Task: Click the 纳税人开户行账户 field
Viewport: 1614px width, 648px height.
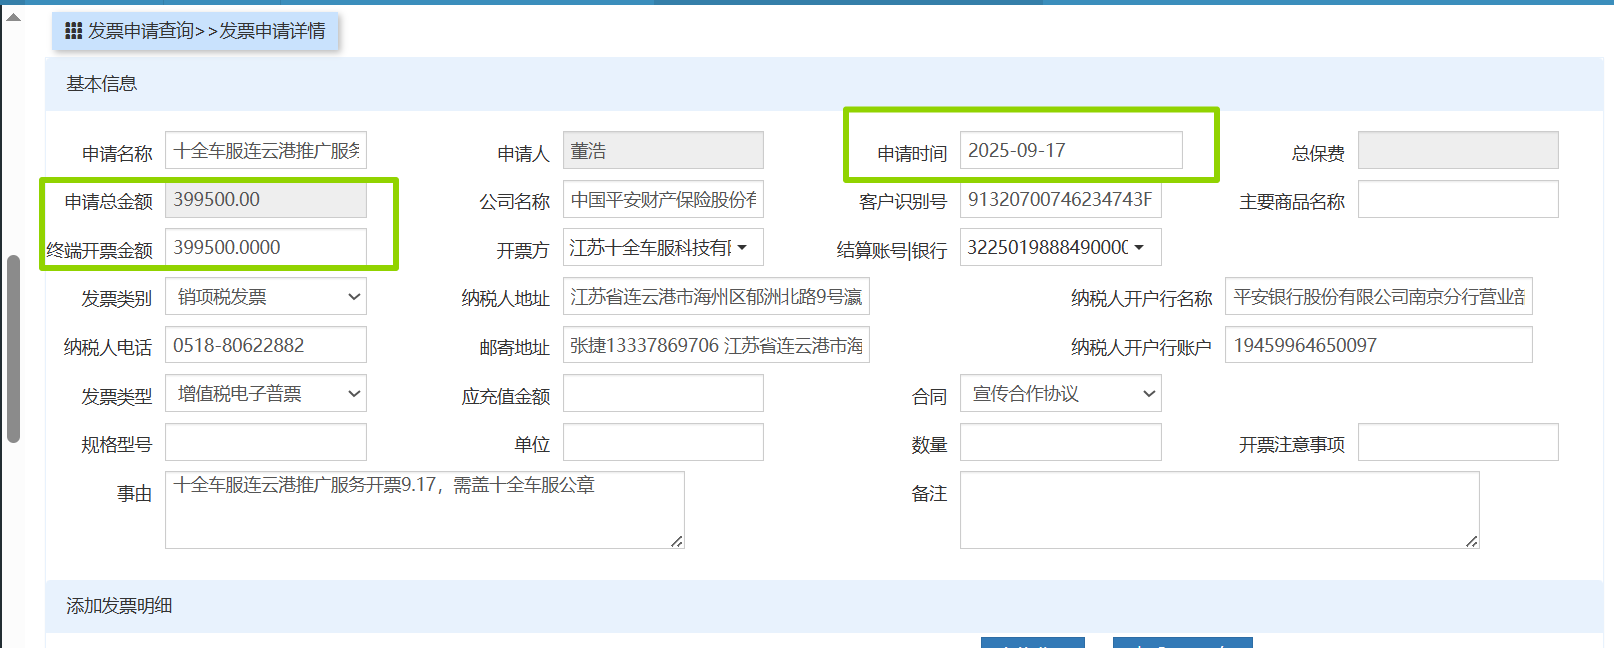Action: click(1379, 345)
